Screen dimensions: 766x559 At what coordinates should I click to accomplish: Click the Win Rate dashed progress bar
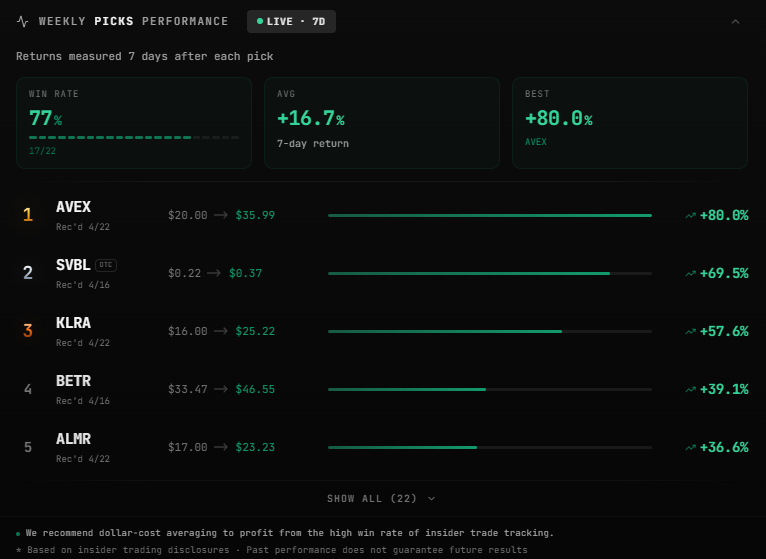[134, 138]
